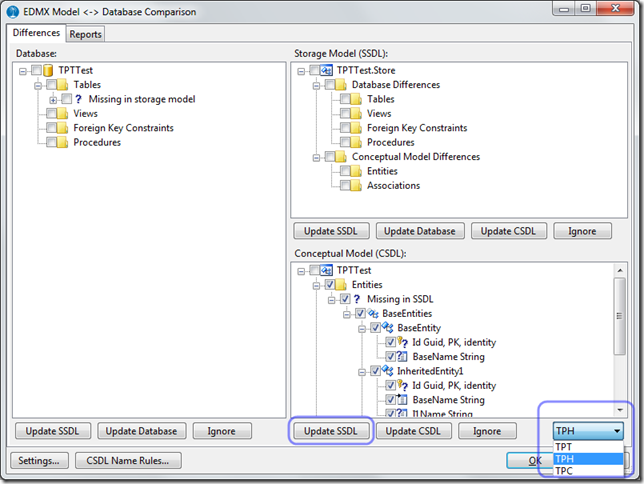Image resolution: width=644 pixels, height=484 pixels.
Task: Click the TPTTest database cylinder icon
Action: pyautogui.click(x=48, y=71)
